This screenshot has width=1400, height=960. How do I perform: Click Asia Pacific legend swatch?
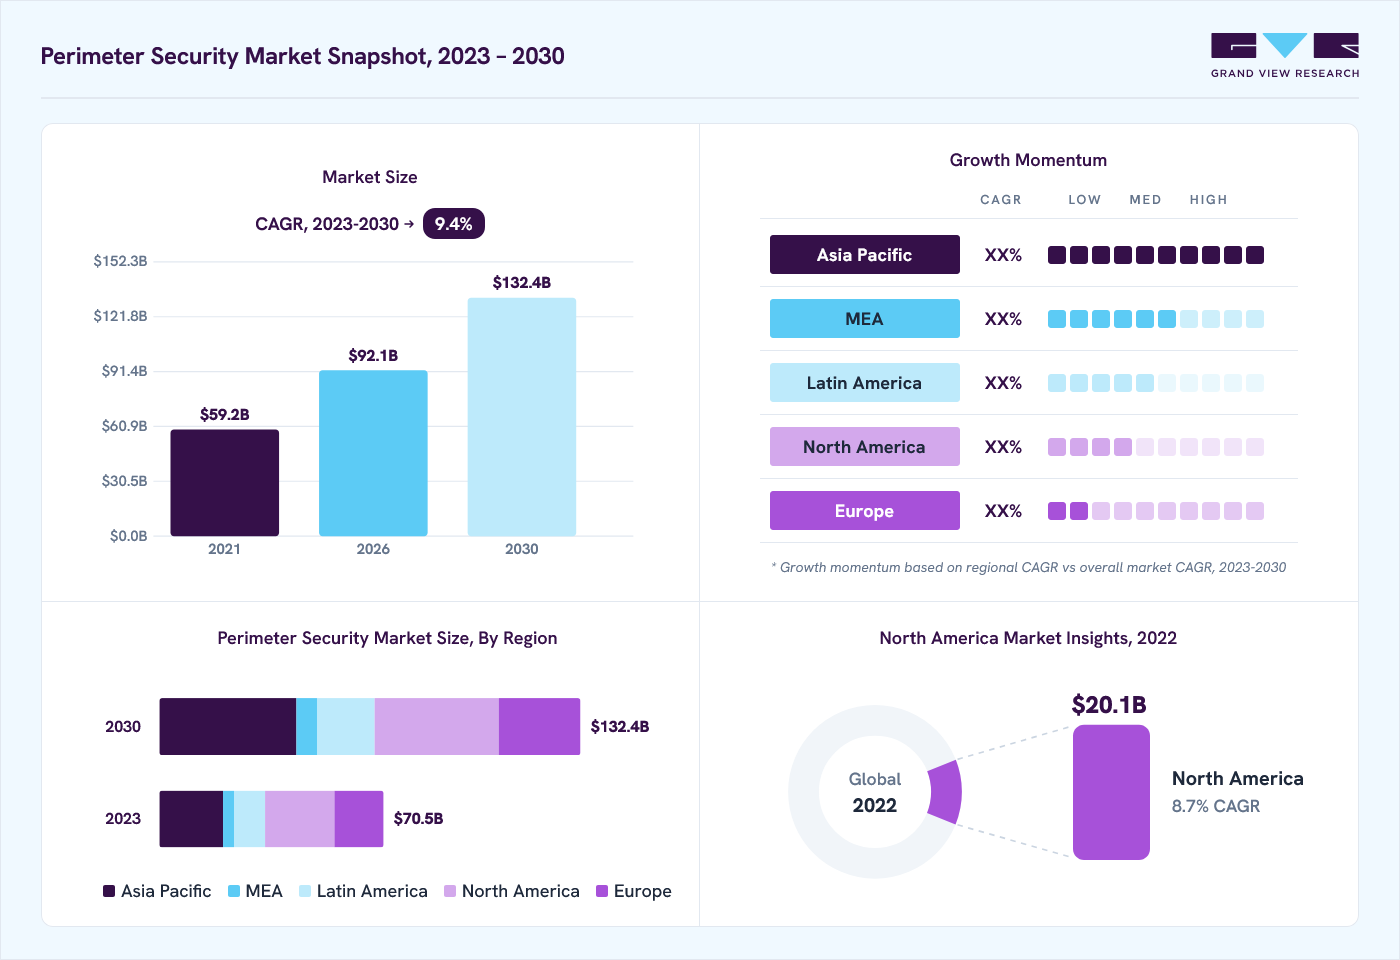[109, 891]
